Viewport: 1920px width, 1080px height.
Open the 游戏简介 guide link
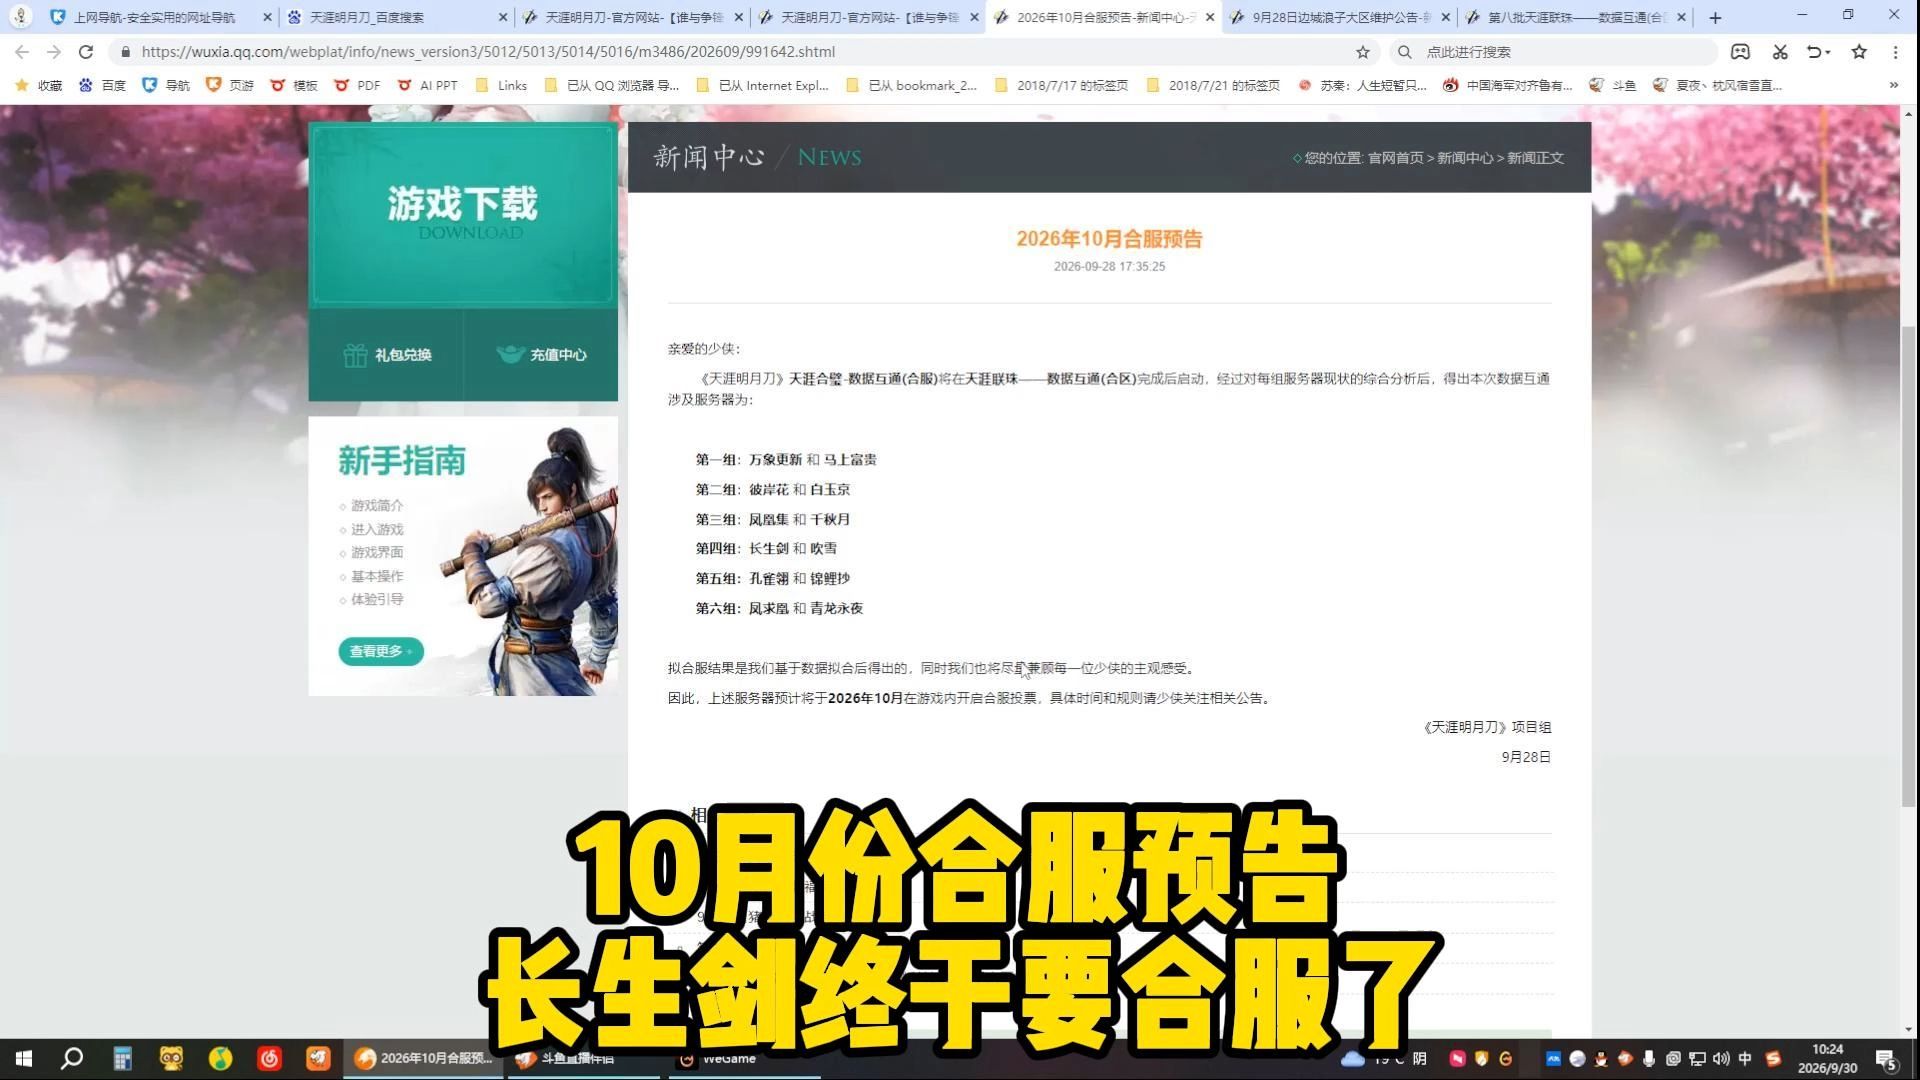pos(377,506)
